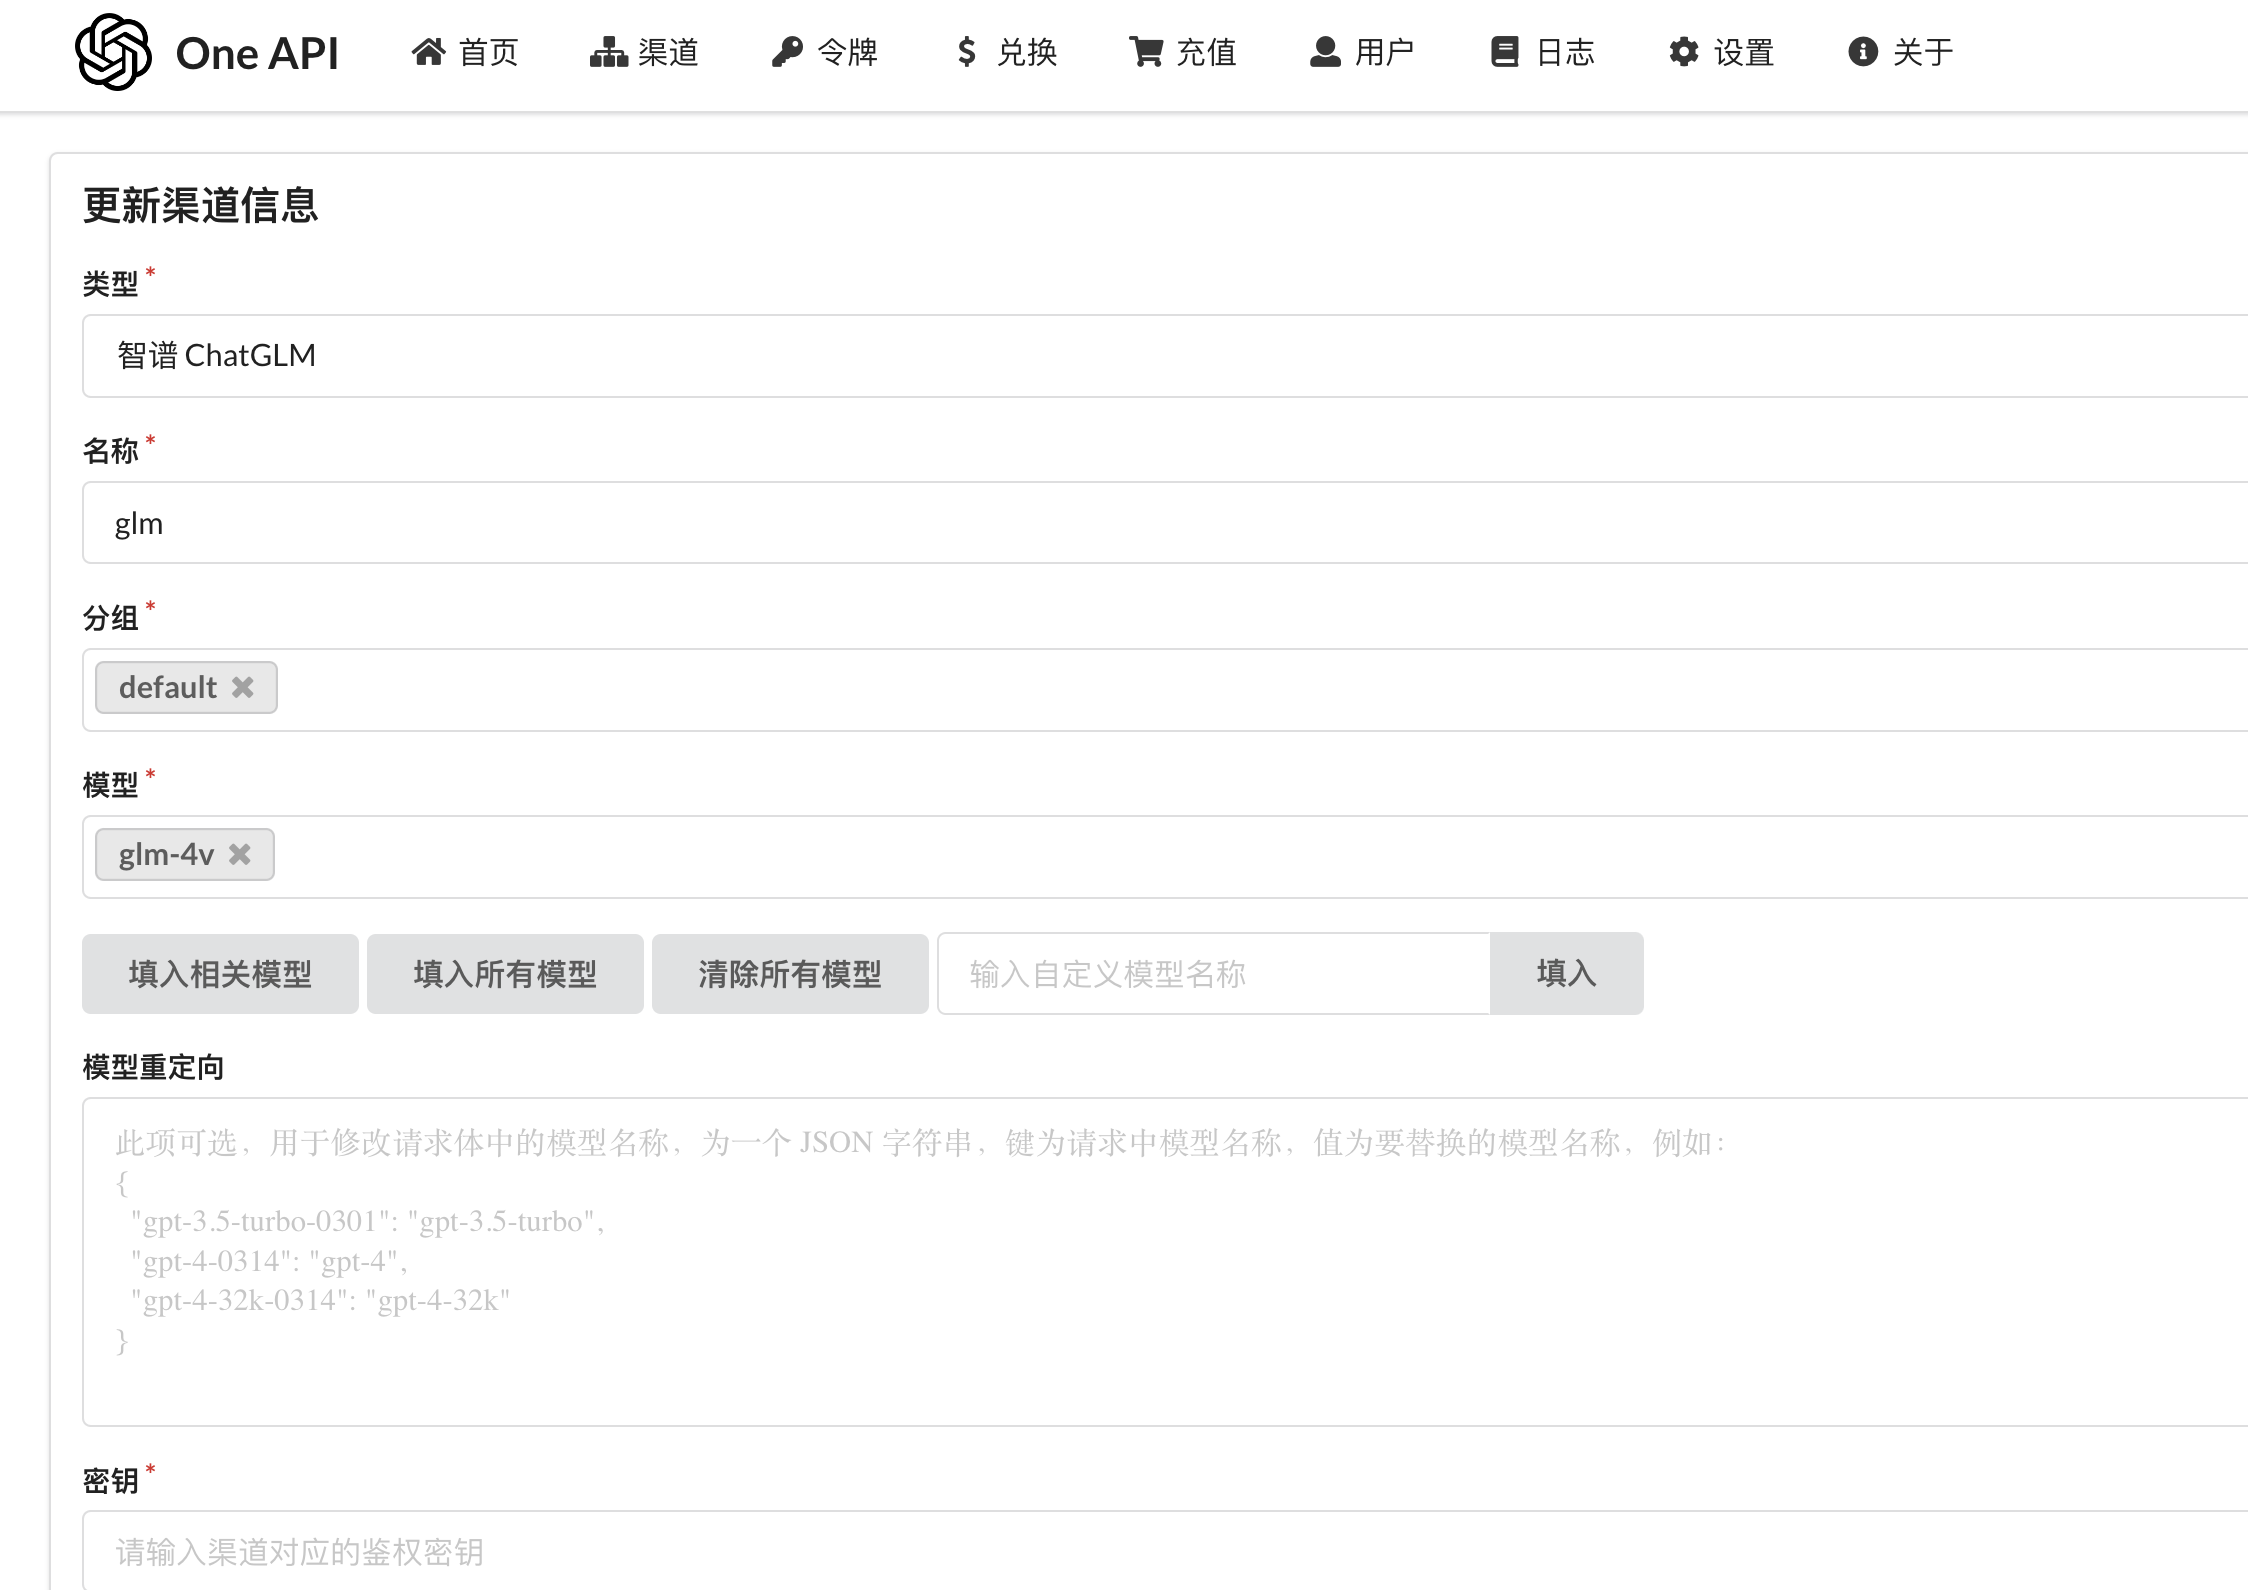Click the gear icon beside 设置

pos(1684,52)
